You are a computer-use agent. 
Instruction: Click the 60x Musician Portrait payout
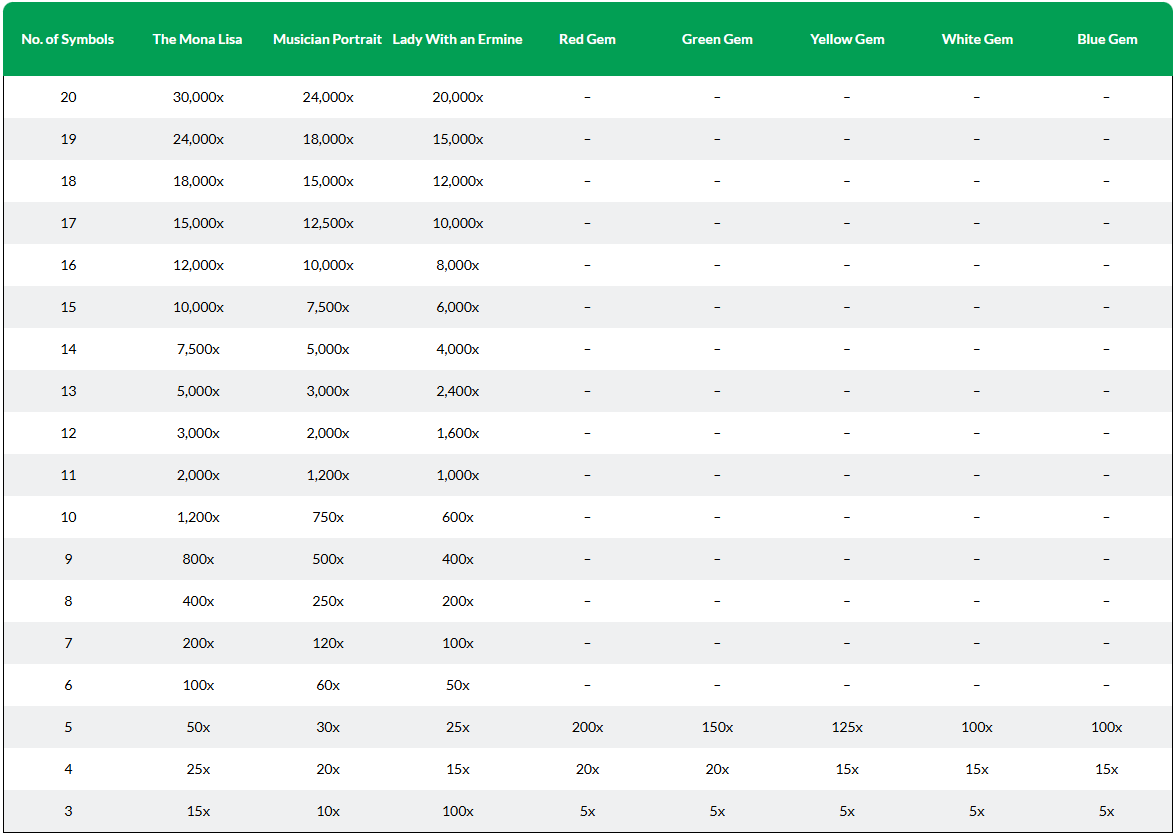328,686
